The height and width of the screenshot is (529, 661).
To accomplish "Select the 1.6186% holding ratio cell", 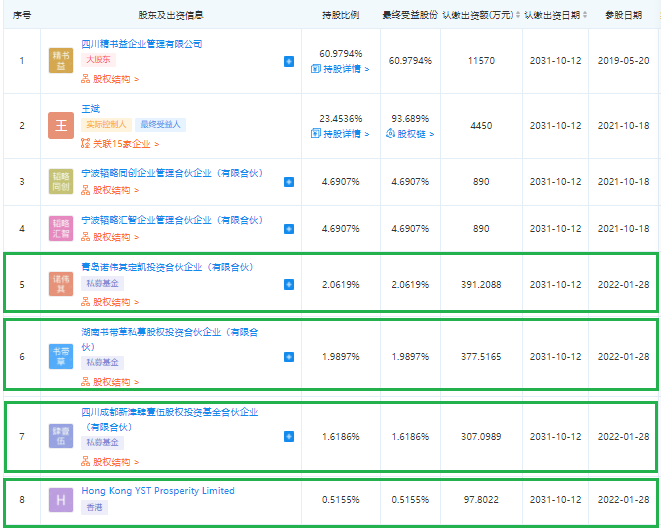I will (341, 437).
